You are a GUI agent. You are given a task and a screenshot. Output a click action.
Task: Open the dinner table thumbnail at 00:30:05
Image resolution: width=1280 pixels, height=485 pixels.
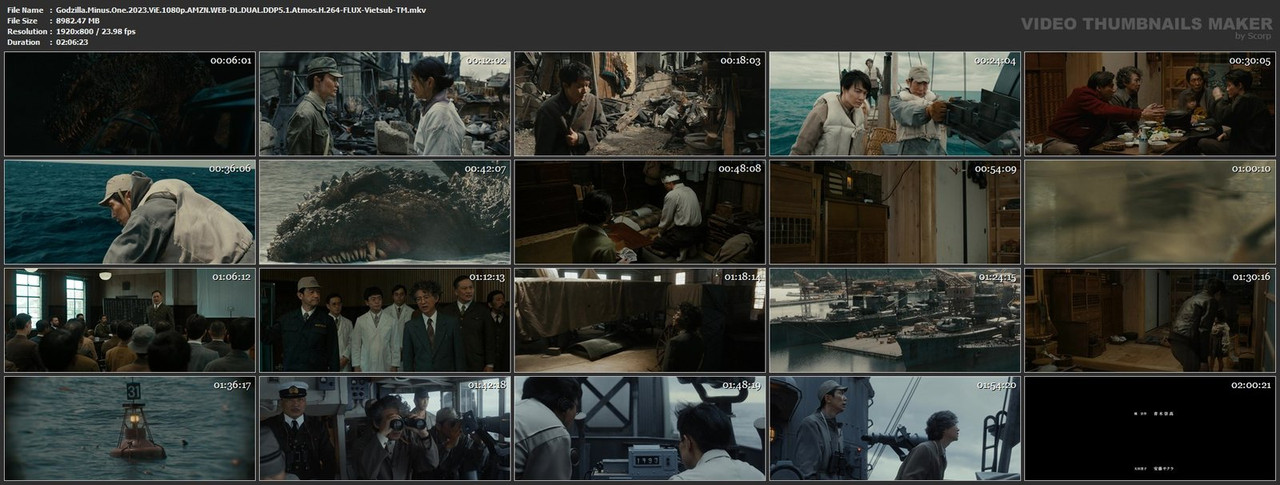1150,104
